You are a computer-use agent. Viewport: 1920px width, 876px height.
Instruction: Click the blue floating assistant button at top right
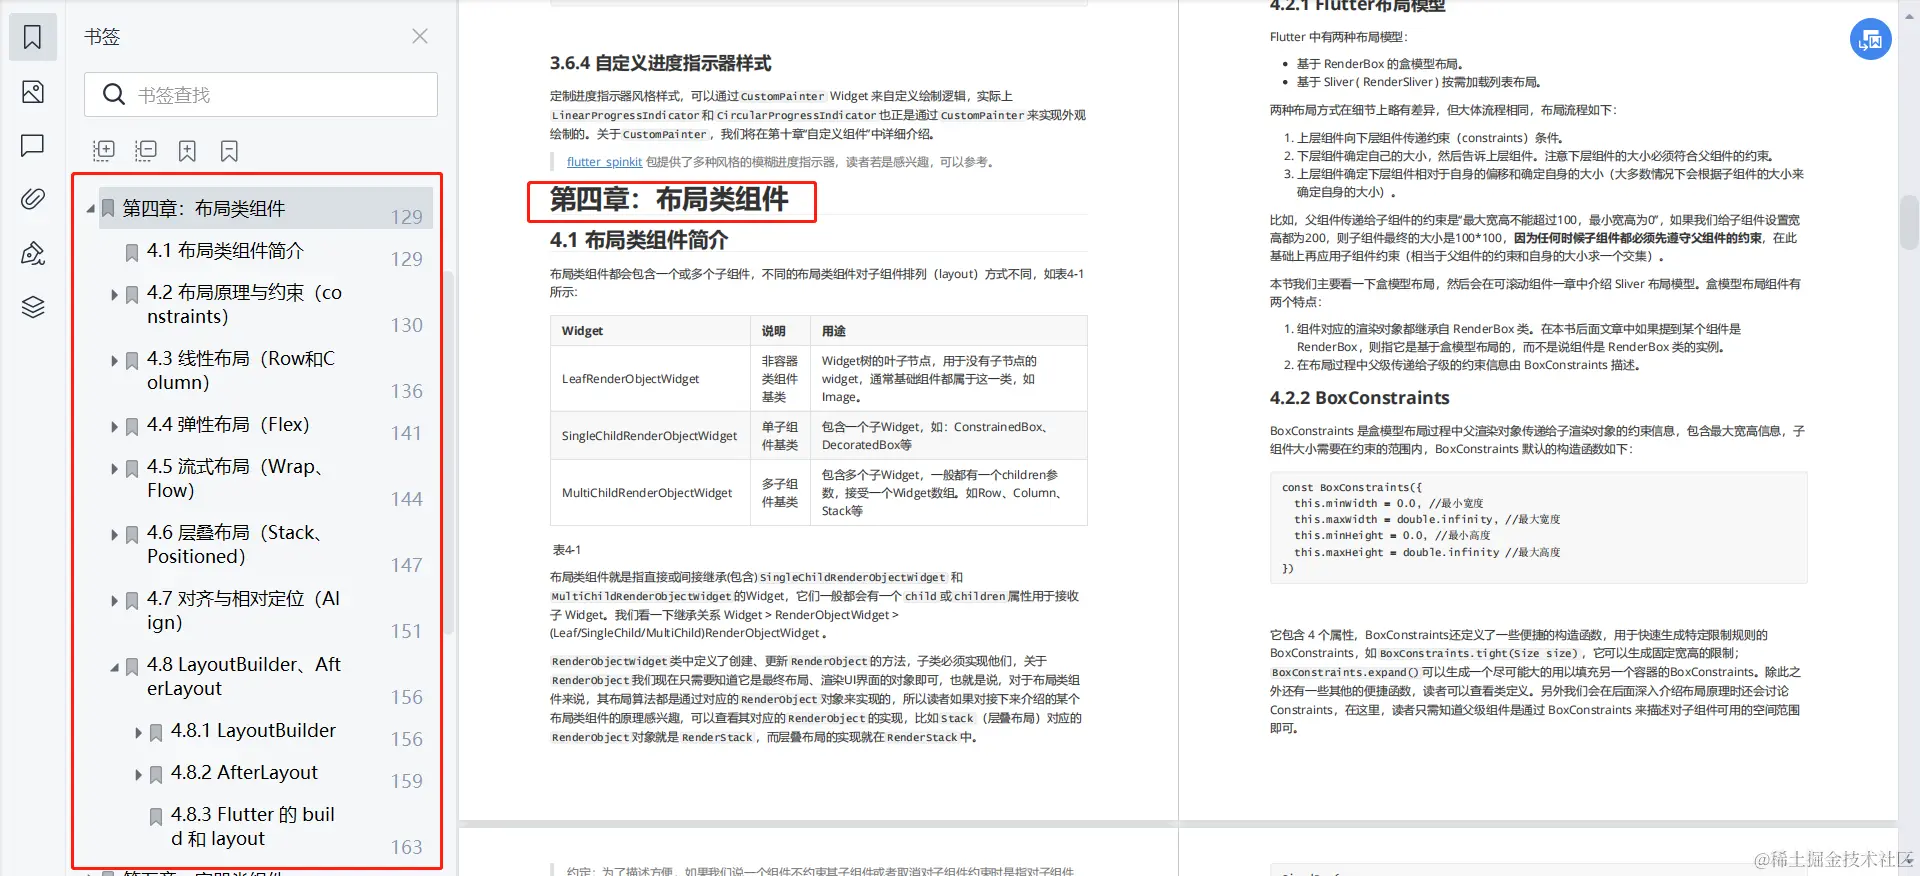tap(1870, 40)
